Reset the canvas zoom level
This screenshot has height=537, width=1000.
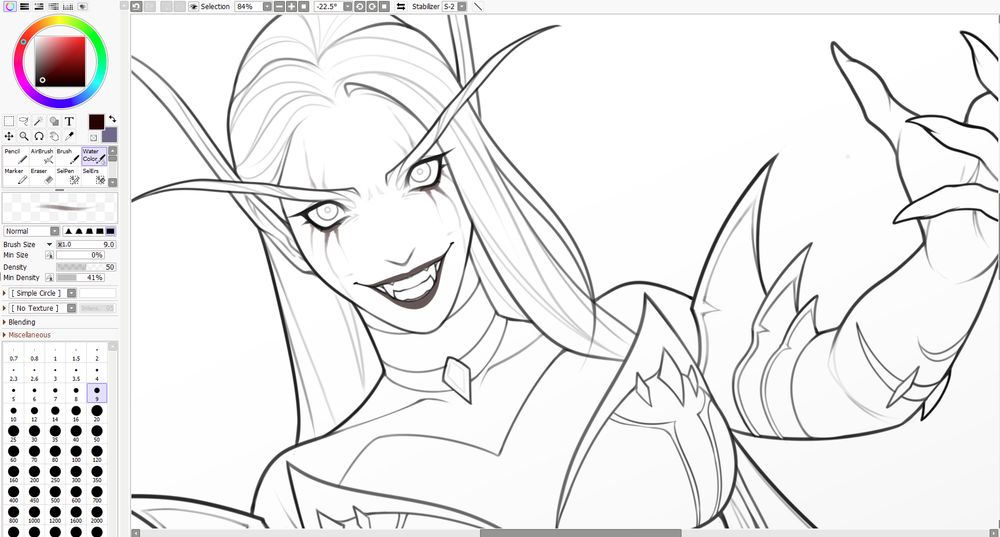click(x=304, y=6)
